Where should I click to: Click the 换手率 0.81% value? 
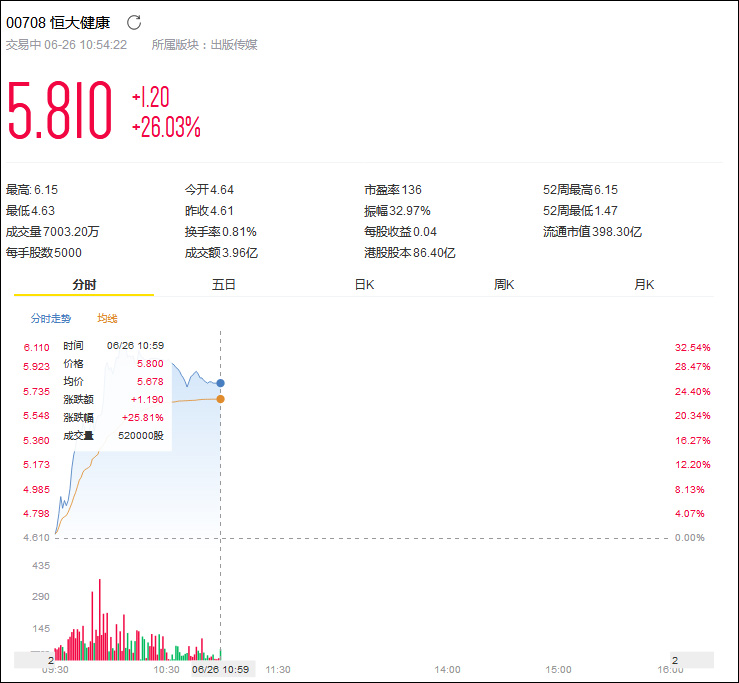221,232
